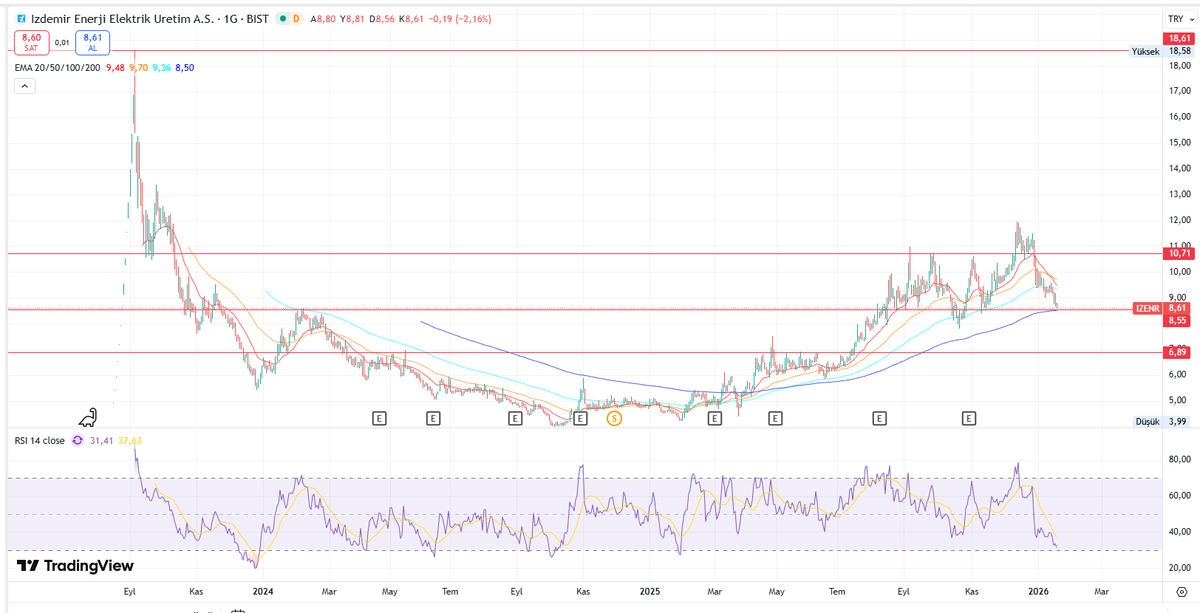Image resolution: width=1200 pixels, height=613 pixels.
Task: Click the cyan EMA value 9,36
Action: tap(161, 67)
